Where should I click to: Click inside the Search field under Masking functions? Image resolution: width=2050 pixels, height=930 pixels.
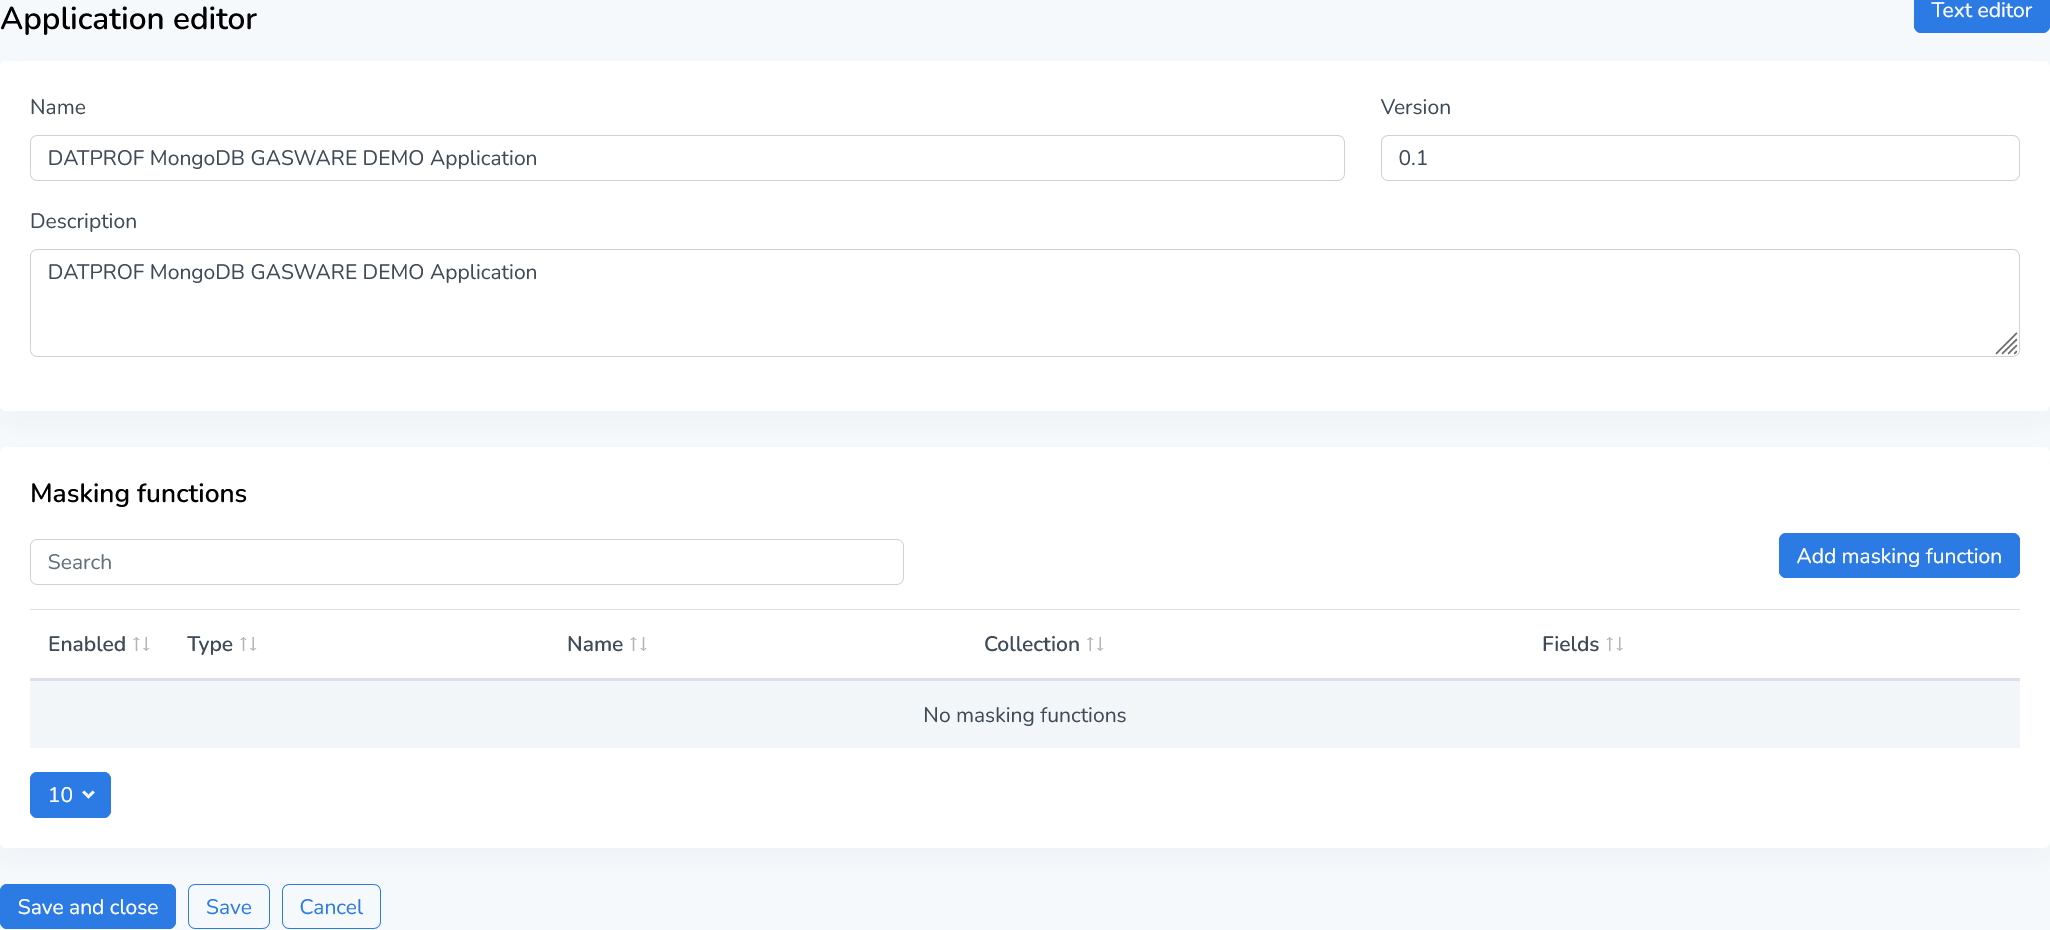pos(466,561)
